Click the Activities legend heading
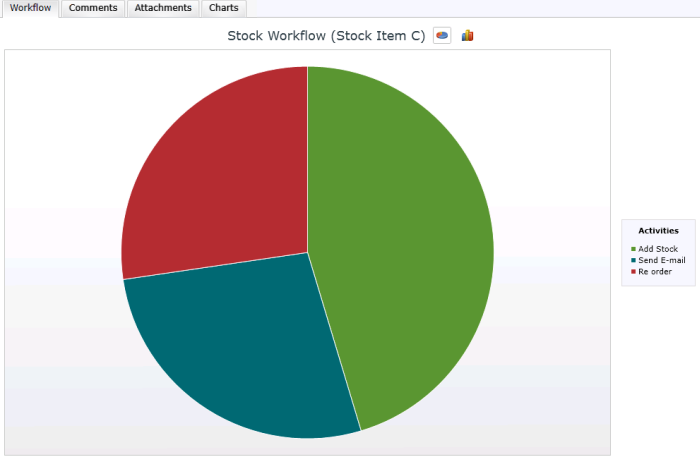The width and height of the screenshot is (700, 459). pos(658,230)
